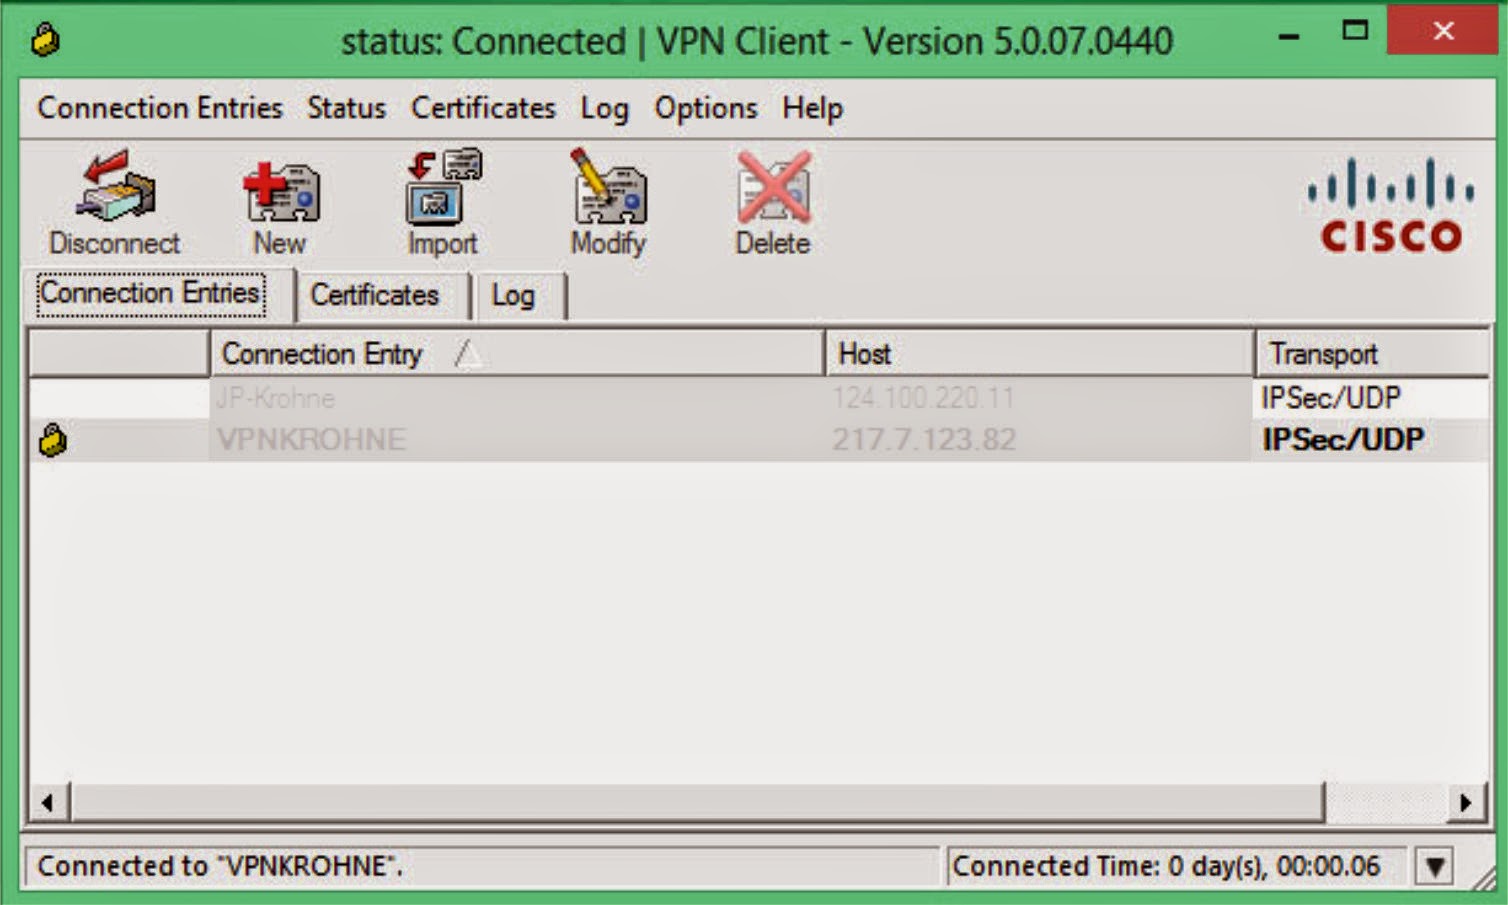This screenshot has height=905, width=1508.
Task: Select the VPNKROHNE connection entry
Action: tap(311, 440)
